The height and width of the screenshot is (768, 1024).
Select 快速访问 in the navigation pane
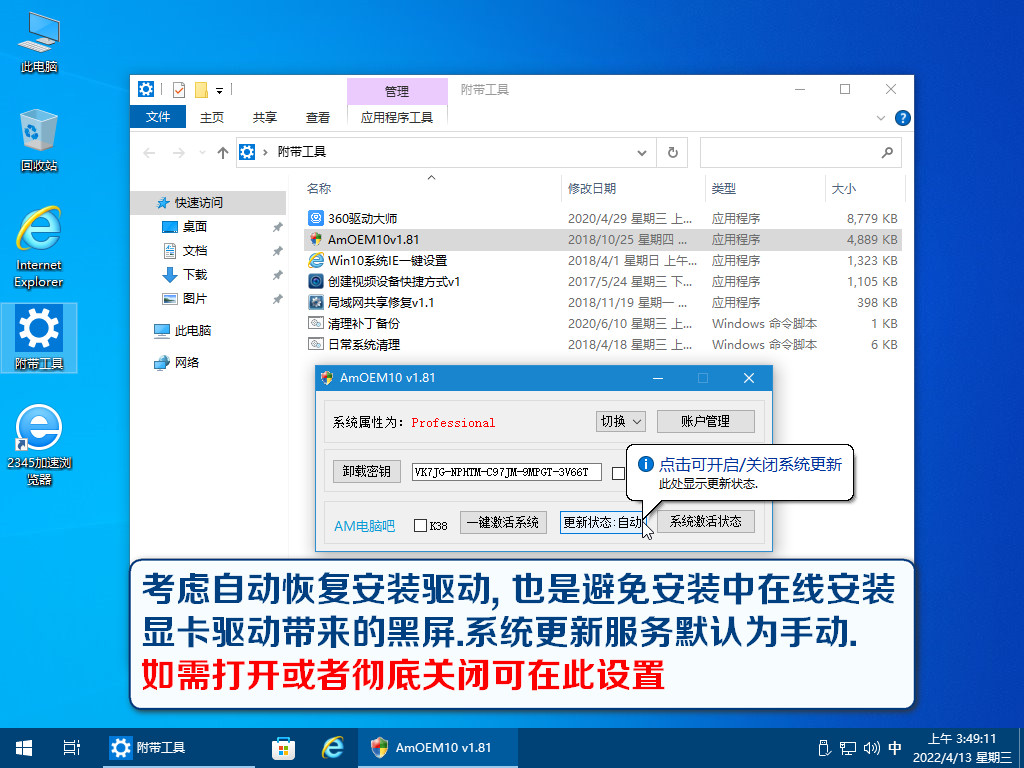point(209,202)
